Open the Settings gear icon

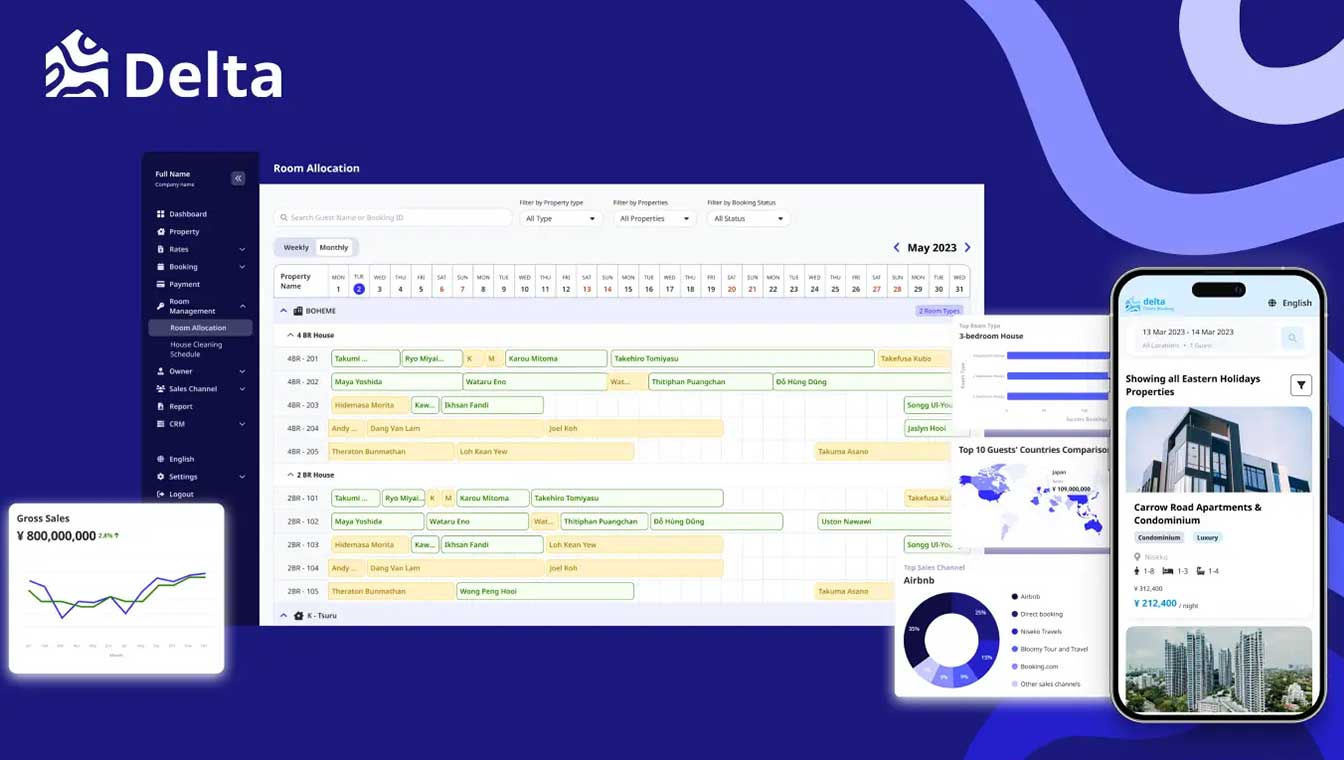[x=160, y=477]
